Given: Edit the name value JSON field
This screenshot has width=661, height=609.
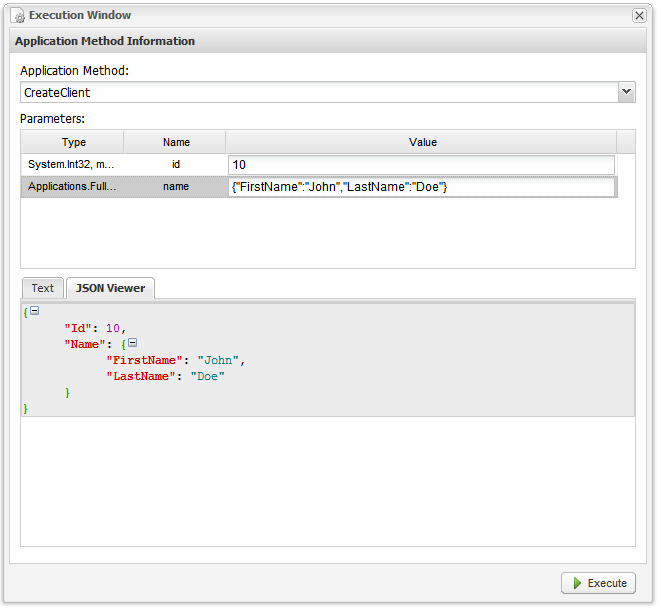Looking at the screenshot, I should click(x=423, y=188).
